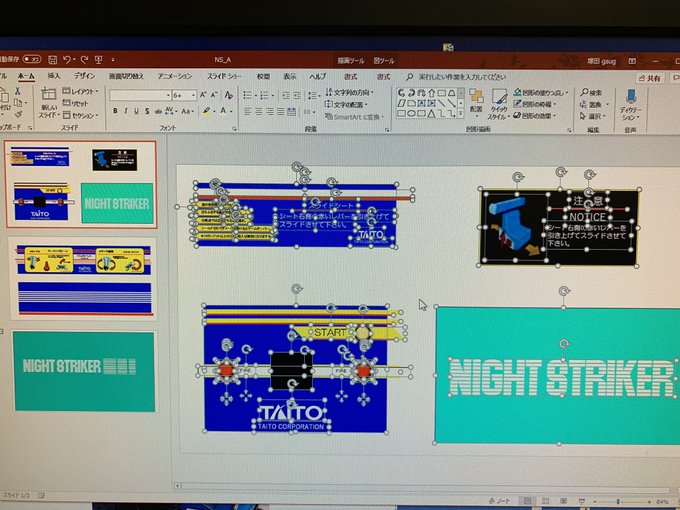The image size is (680, 510).
Task: Open the Animations (アニメーション) tab
Action: [x=174, y=76]
